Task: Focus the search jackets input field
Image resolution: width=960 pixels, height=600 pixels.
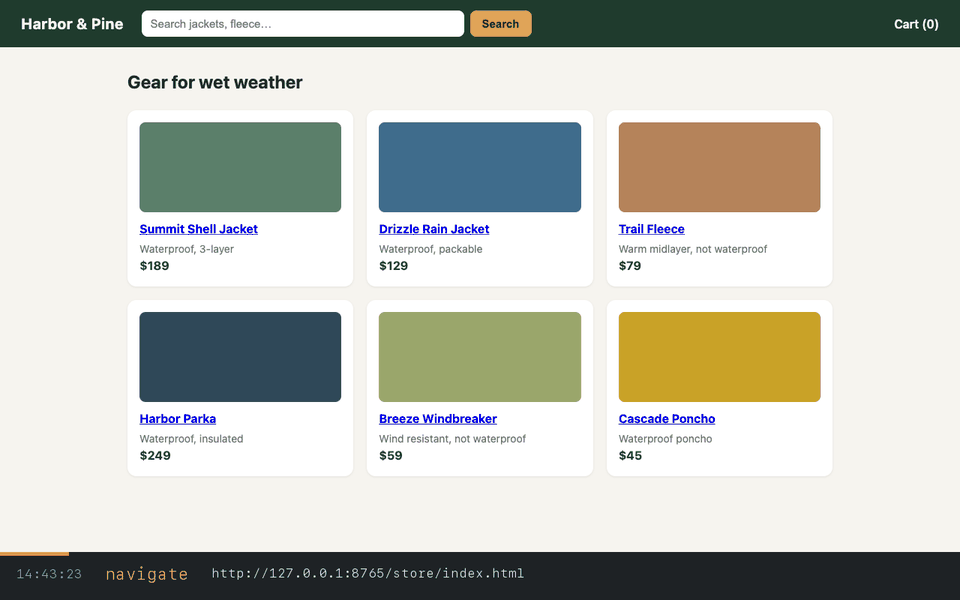Action: [302, 24]
